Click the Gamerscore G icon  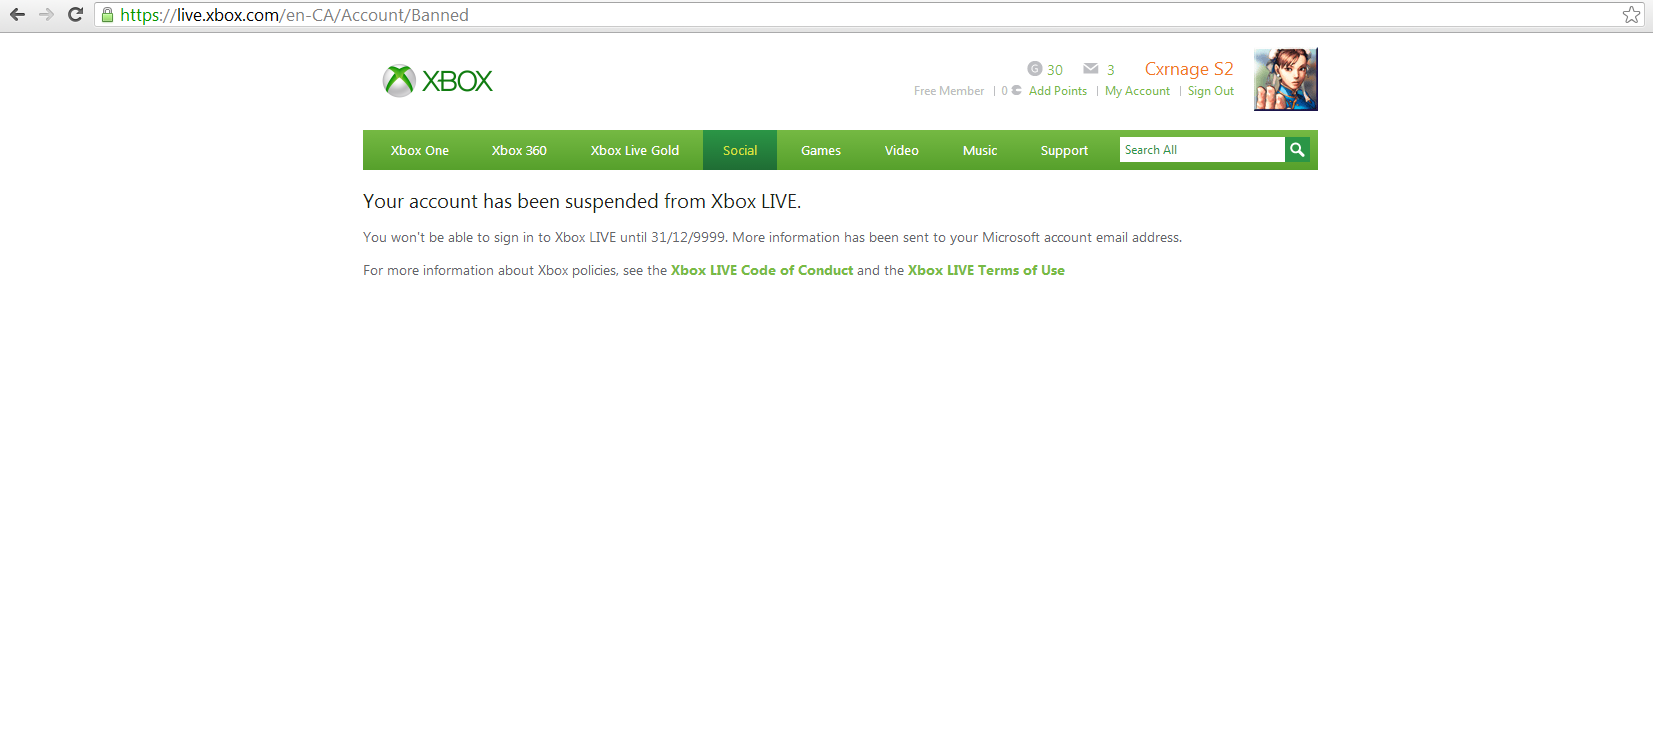[x=1034, y=69]
